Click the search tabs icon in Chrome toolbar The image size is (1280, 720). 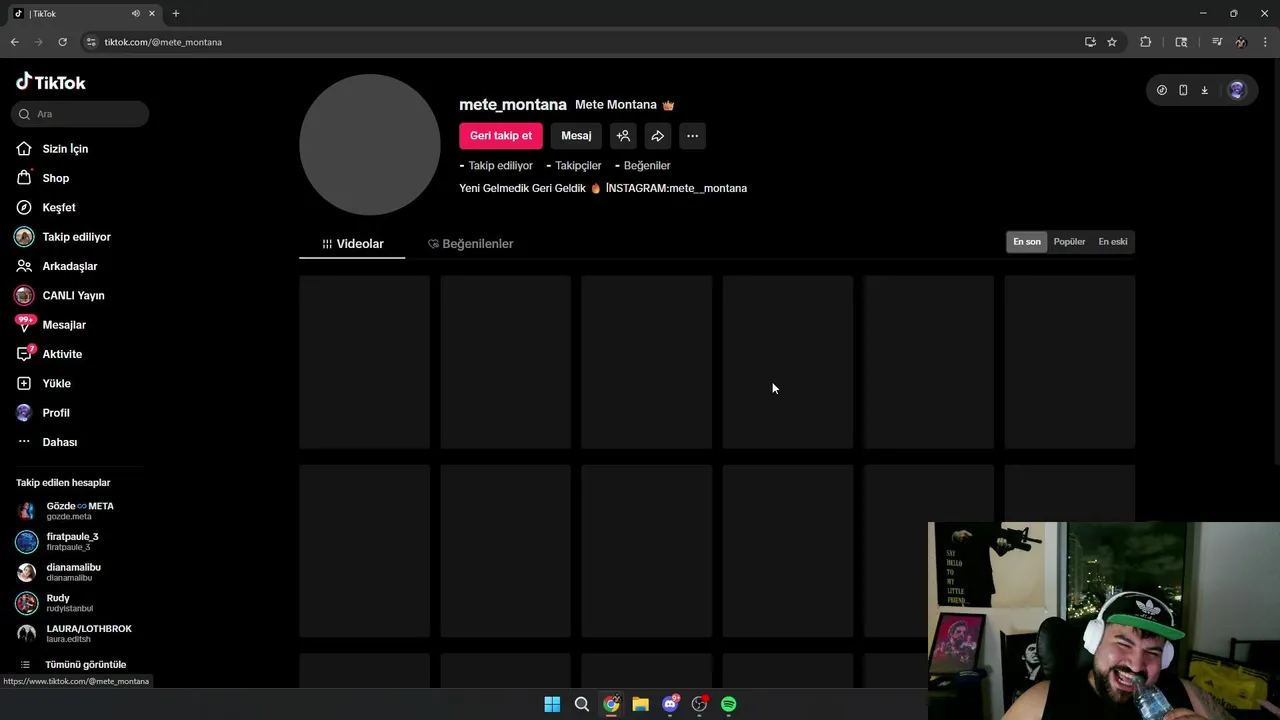coord(1181,42)
